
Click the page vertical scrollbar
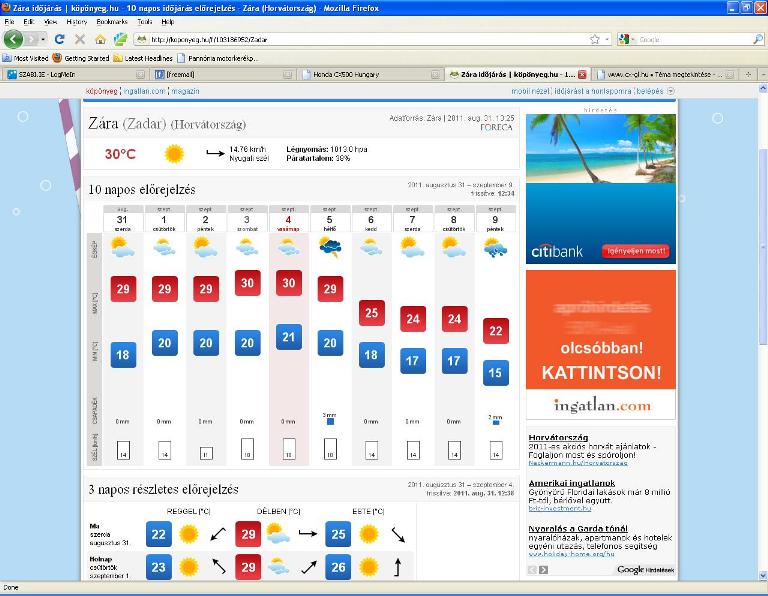point(761,300)
